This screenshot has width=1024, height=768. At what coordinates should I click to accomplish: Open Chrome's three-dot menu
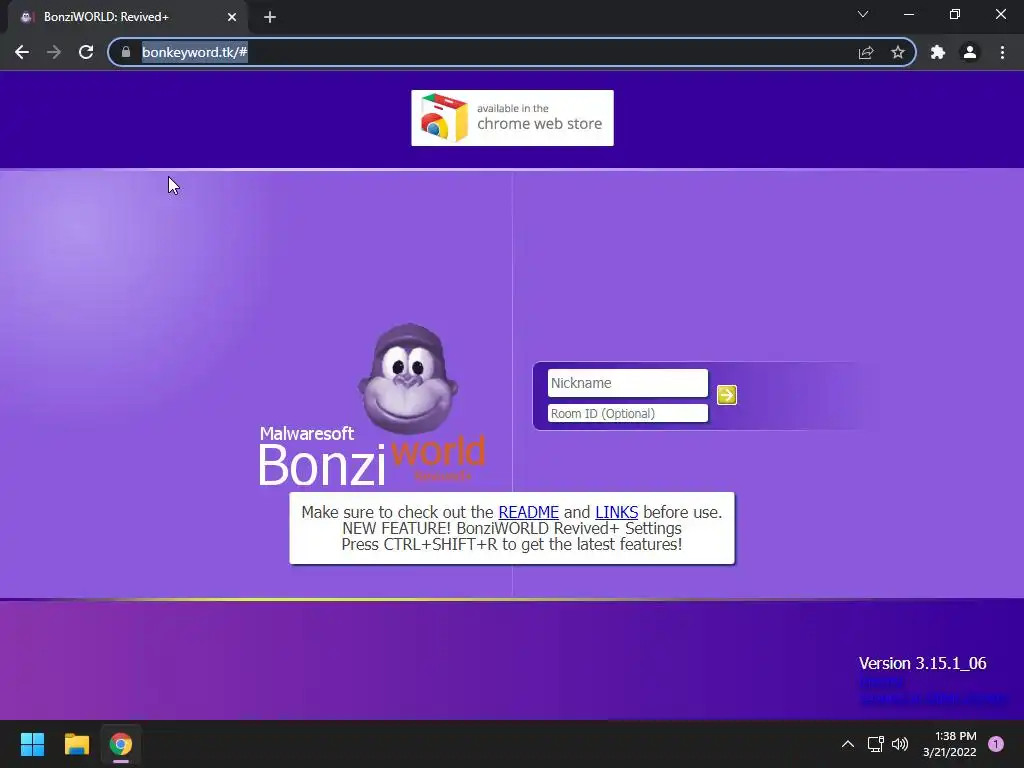click(1002, 52)
